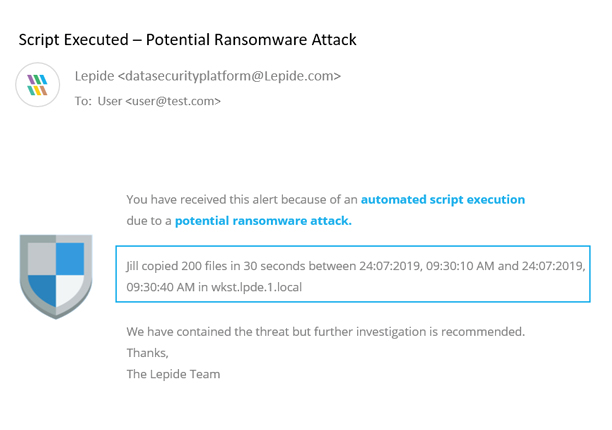The height and width of the screenshot is (430, 612).
Task: Click recipient address user@test.com
Action: pyautogui.click(x=173, y=101)
